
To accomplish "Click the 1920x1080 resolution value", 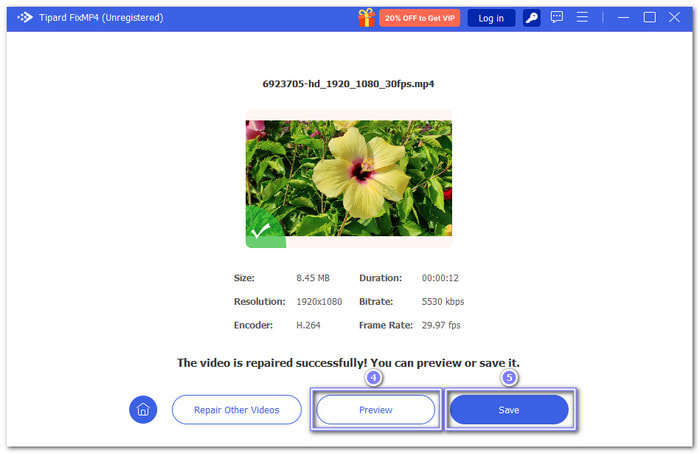I will [x=319, y=301].
